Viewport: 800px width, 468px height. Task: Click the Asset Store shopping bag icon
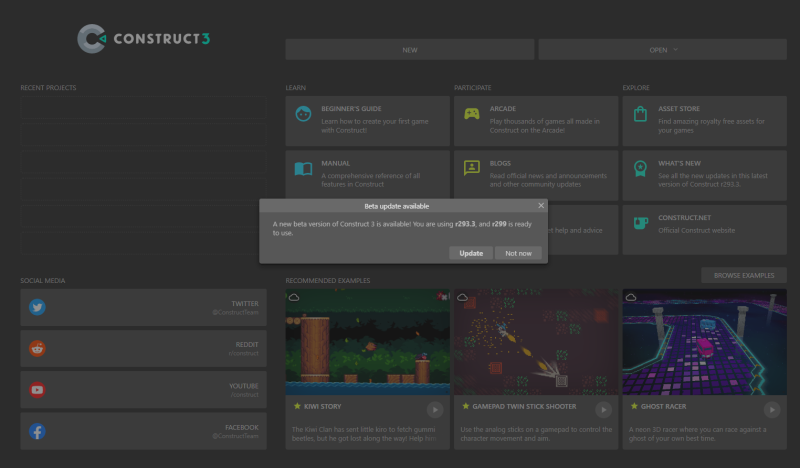640,113
